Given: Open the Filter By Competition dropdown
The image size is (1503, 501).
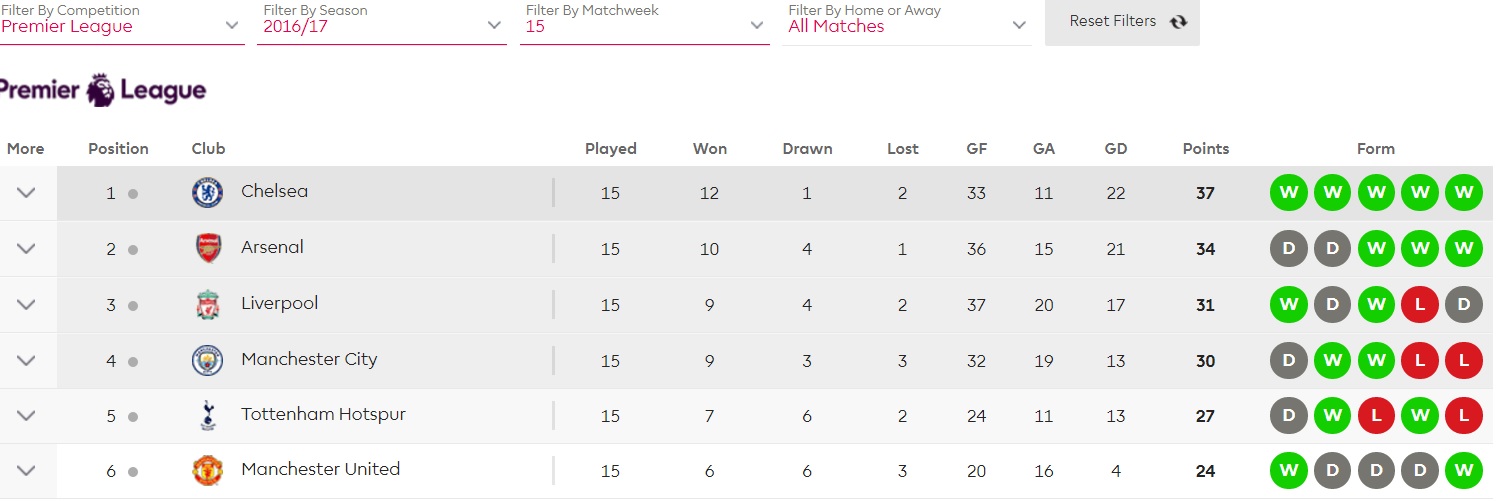Looking at the screenshot, I should (120, 22).
